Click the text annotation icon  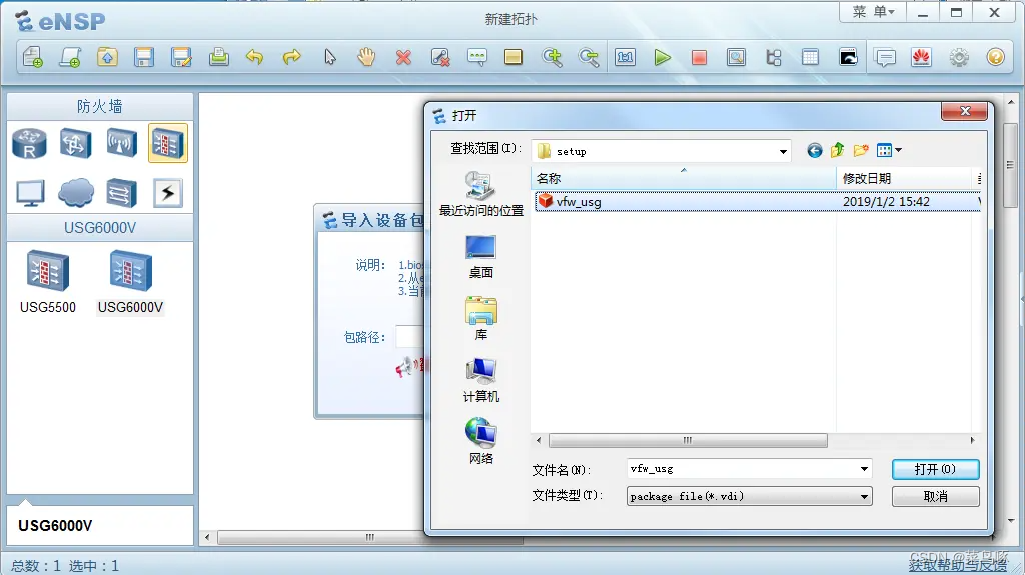[x=477, y=58]
